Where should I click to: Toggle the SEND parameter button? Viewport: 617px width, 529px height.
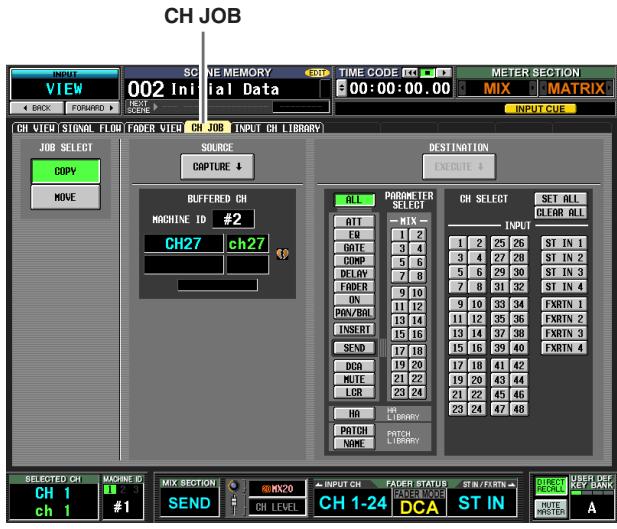[354, 348]
